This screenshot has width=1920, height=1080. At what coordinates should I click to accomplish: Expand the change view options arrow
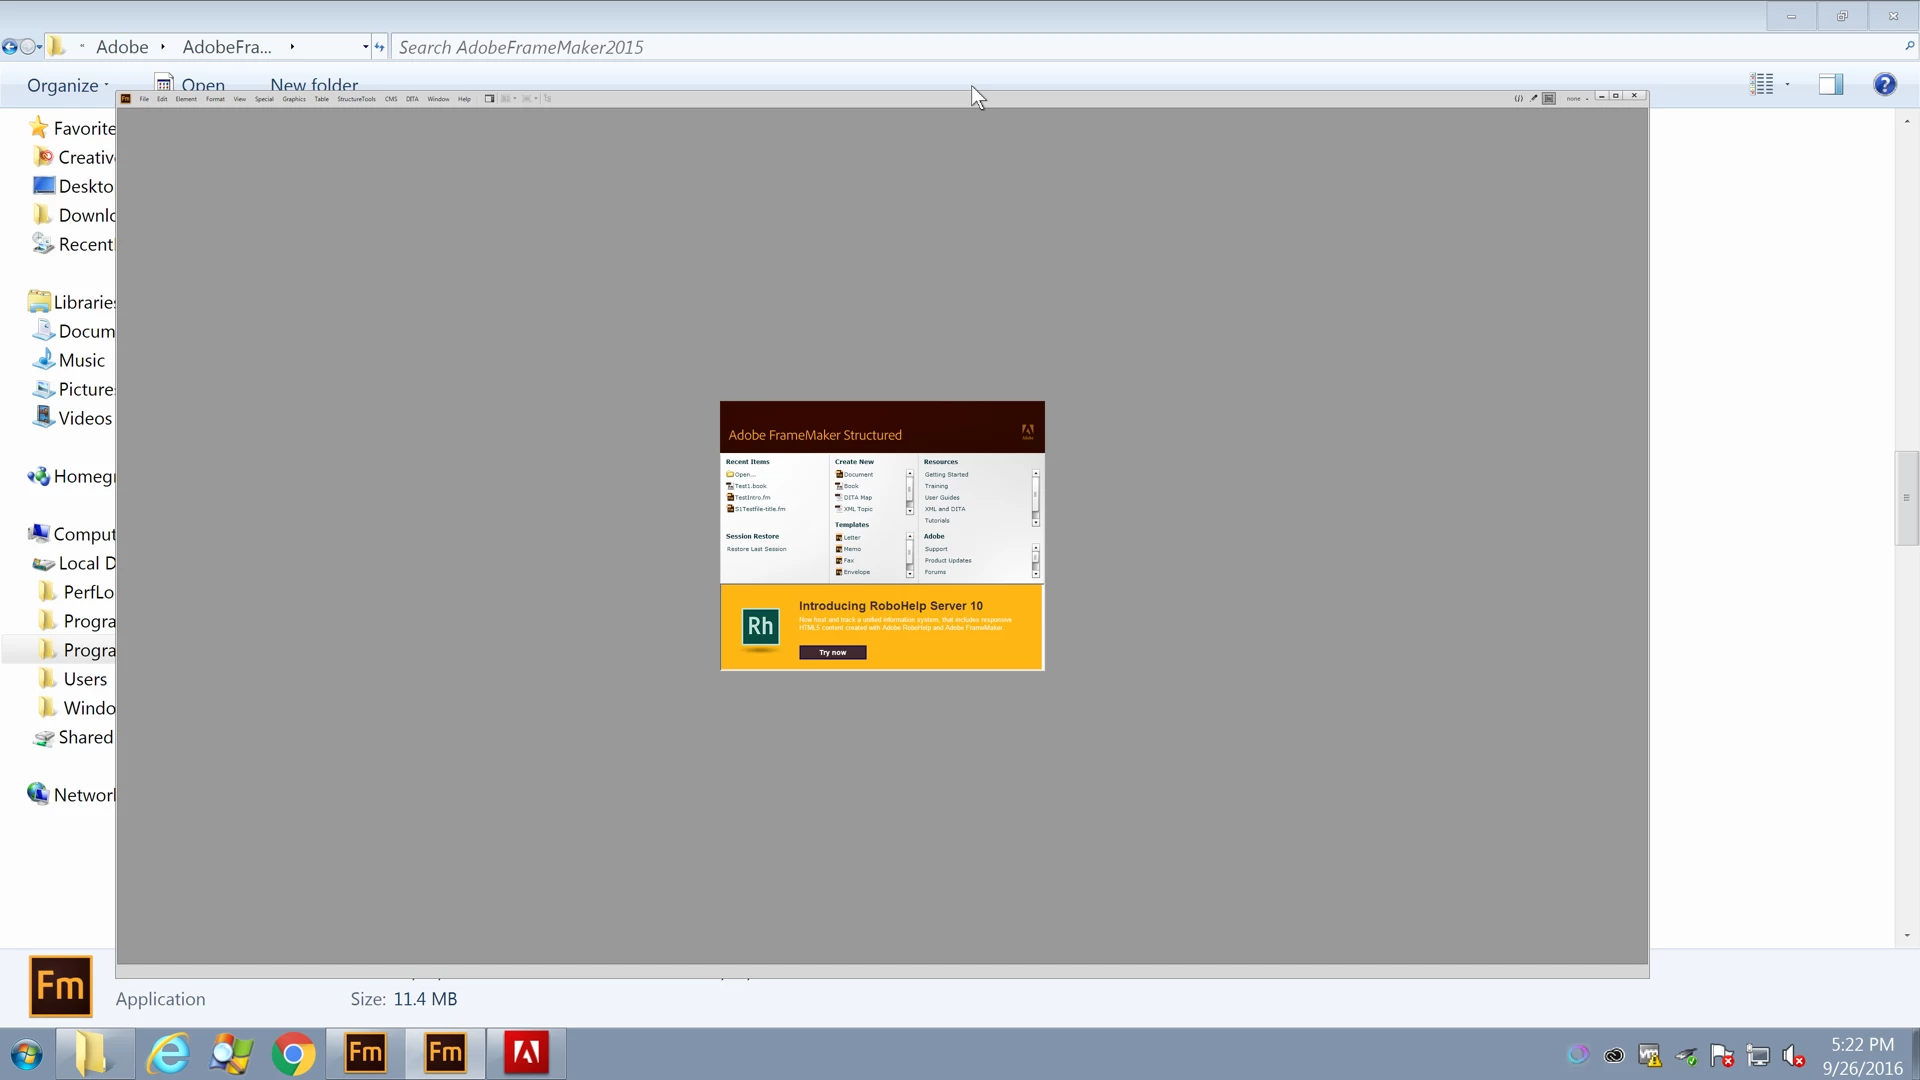tap(1788, 85)
